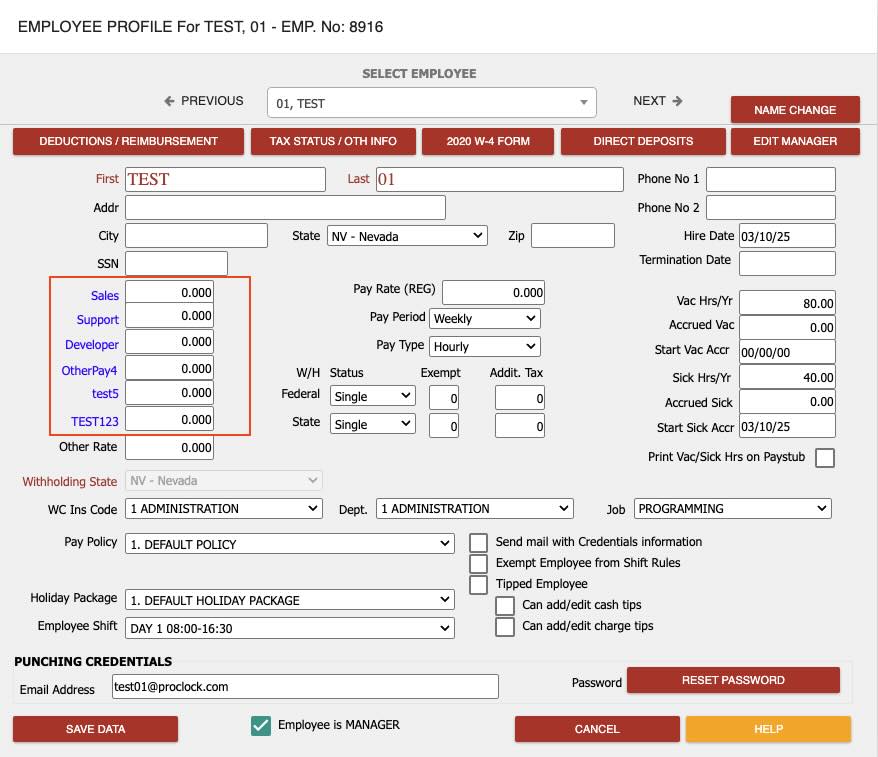Open the Select Employee dropdown
This screenshot has height=757, width=878.
point(432,102)
